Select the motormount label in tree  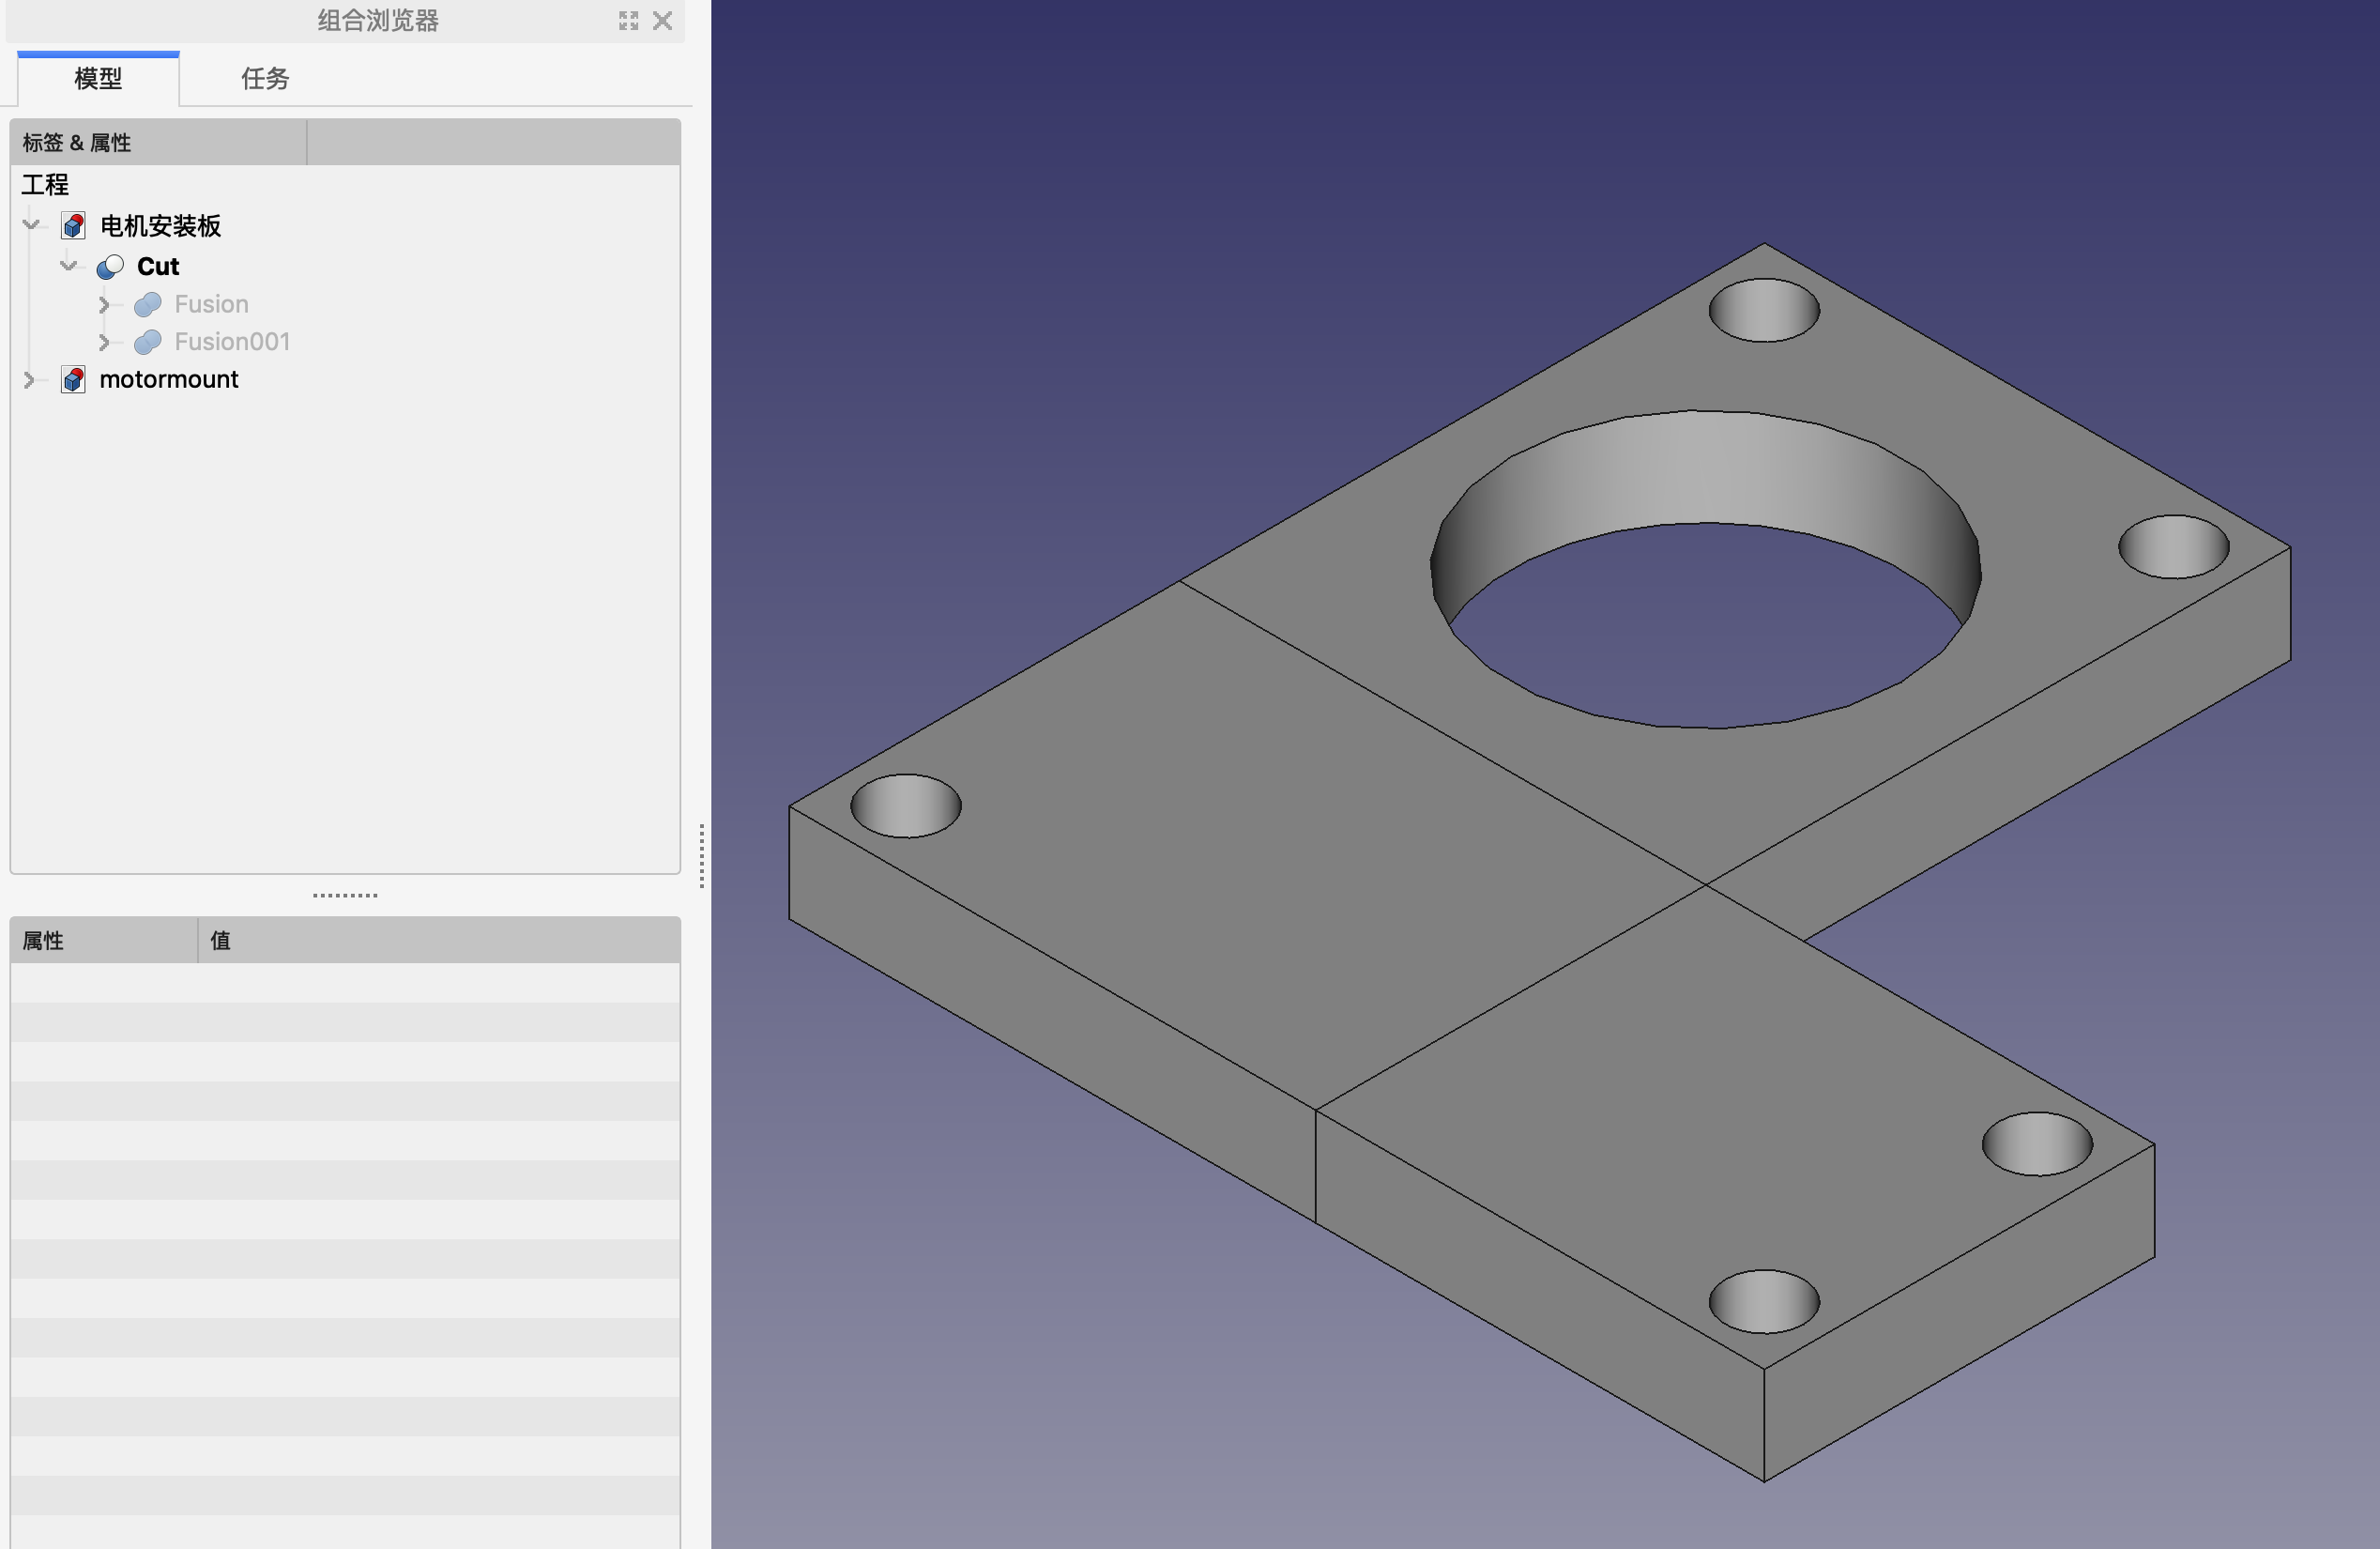(x=169, y=380)
